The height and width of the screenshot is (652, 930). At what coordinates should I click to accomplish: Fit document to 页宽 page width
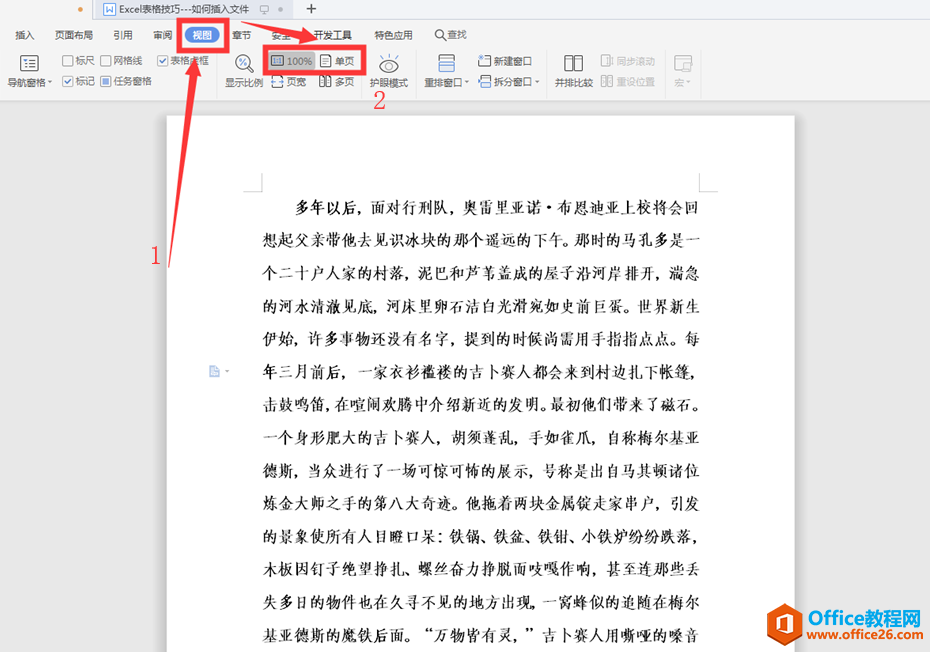click(x=289, y=82)
